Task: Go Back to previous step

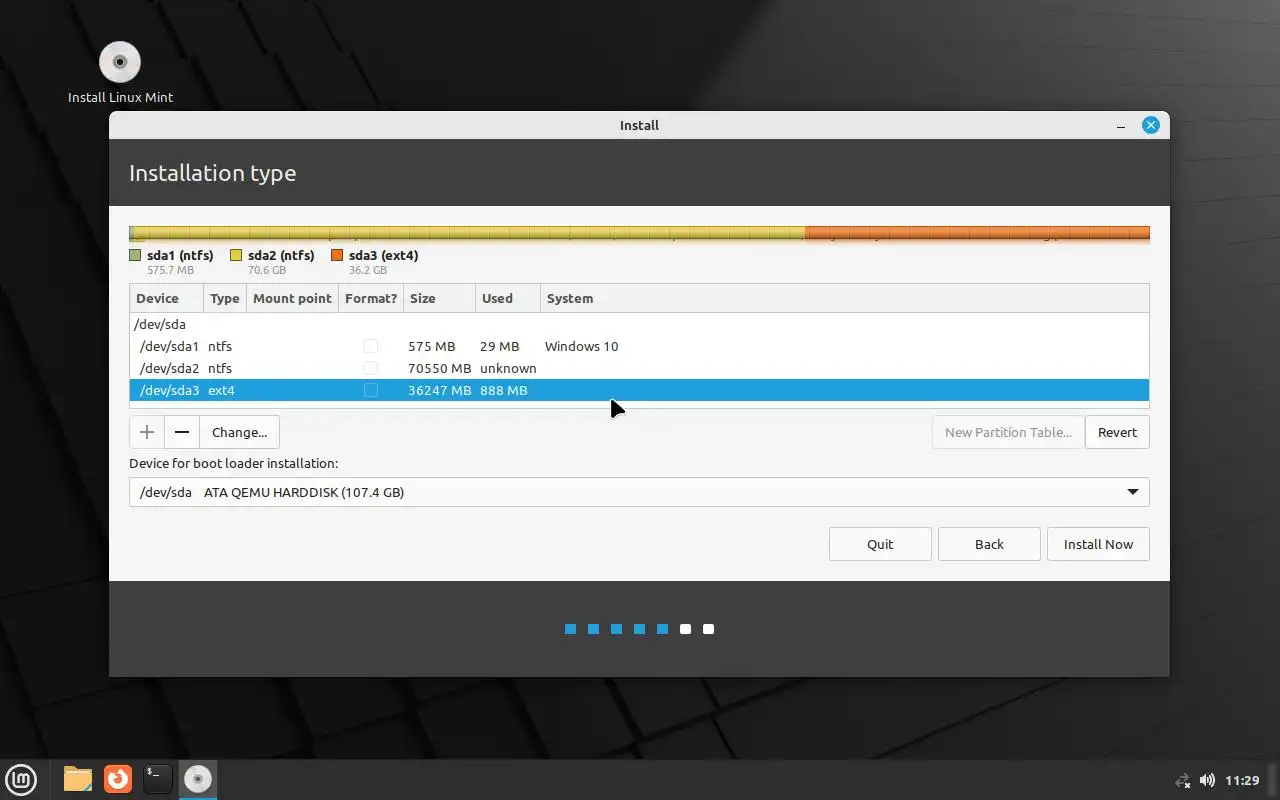Action: click(x=989, y=544)
